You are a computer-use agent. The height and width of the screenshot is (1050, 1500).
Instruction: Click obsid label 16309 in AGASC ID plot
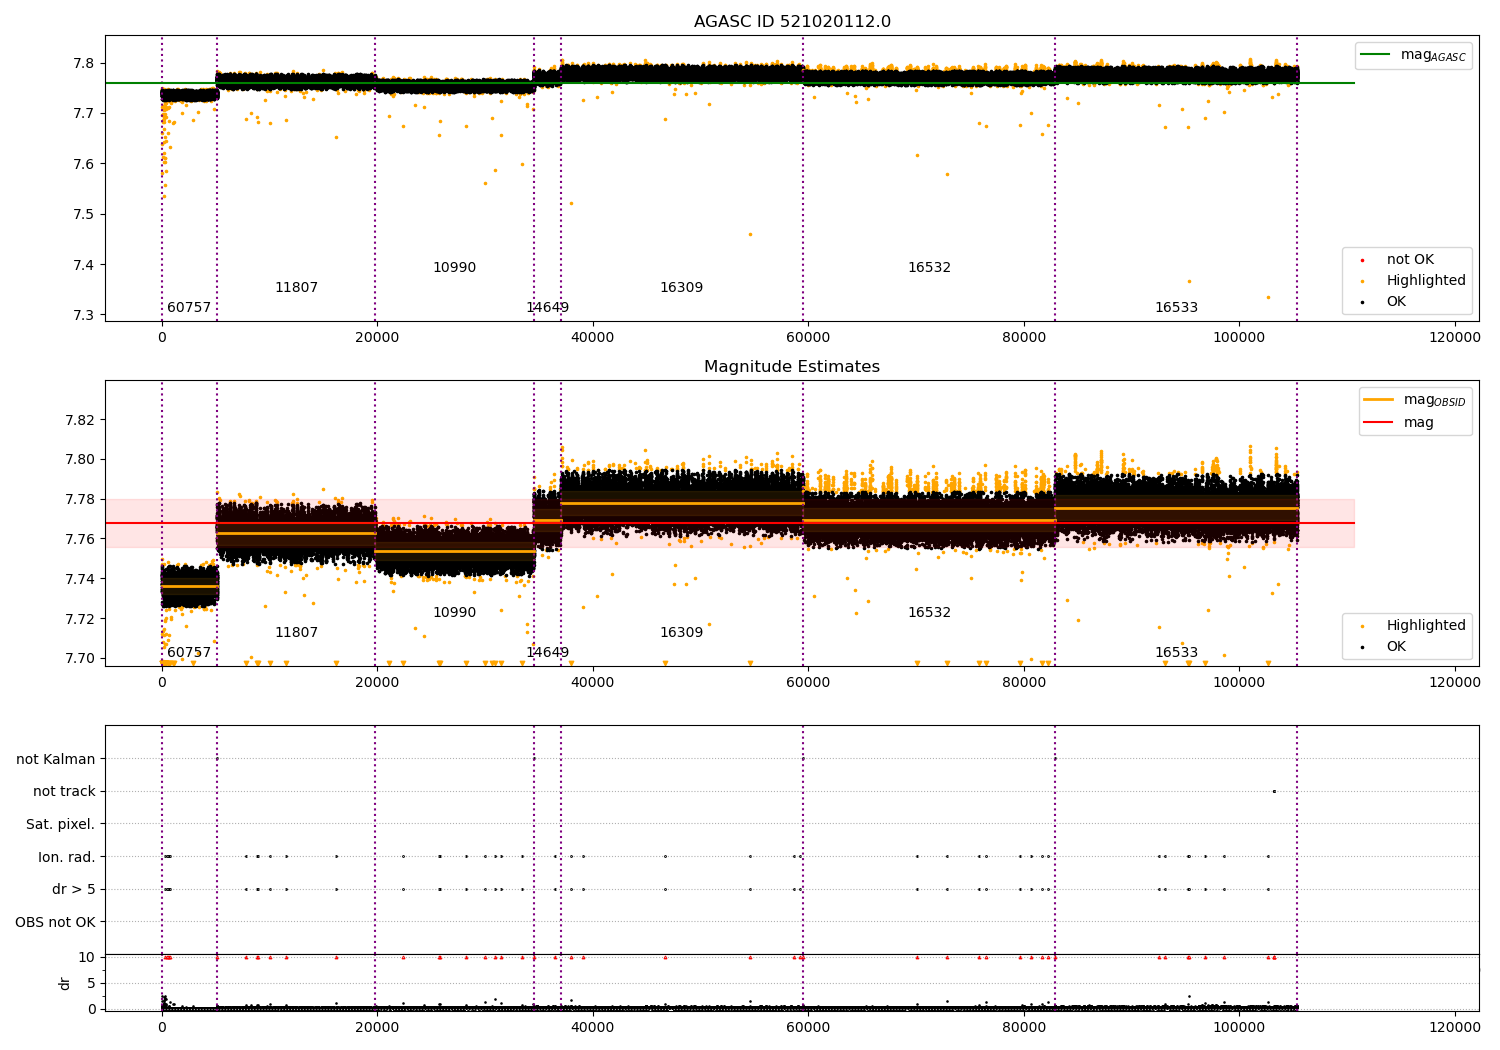point(681,288)
